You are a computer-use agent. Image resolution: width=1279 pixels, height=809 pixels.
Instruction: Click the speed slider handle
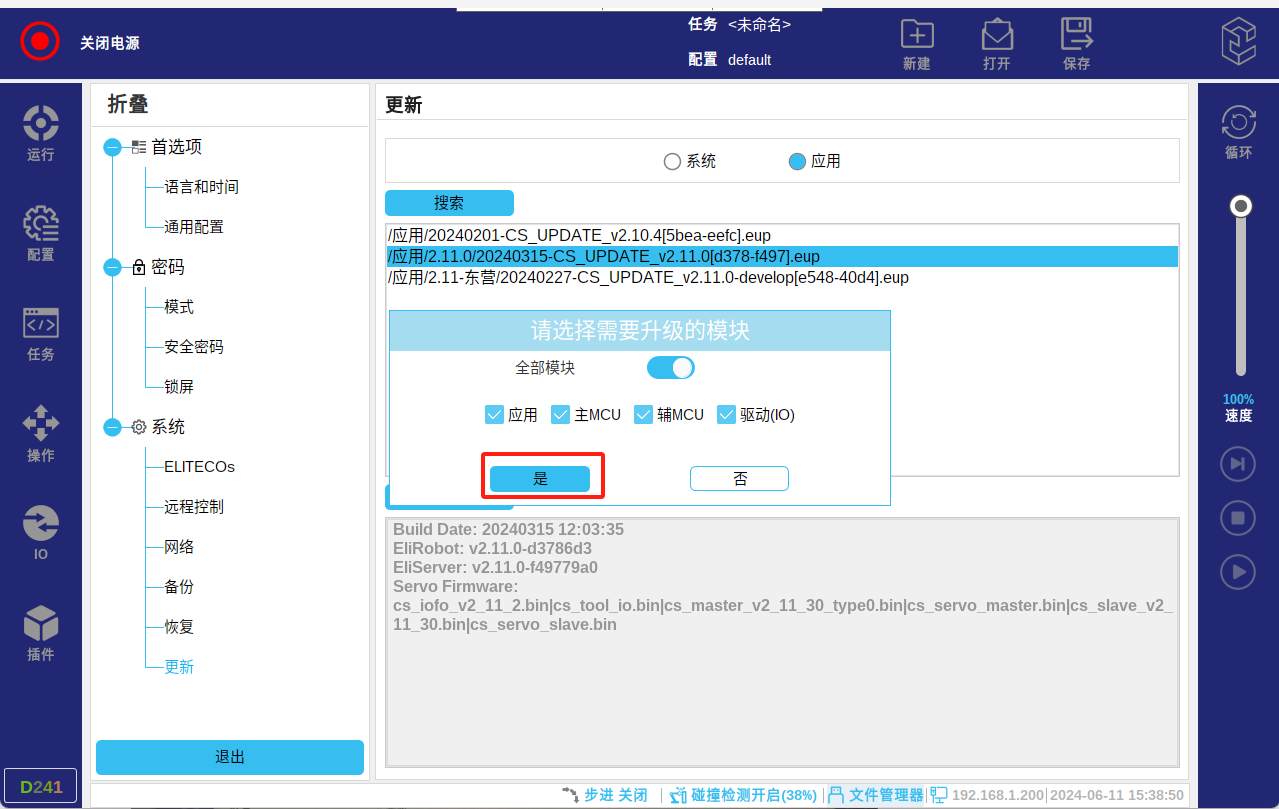point(1241,206)
